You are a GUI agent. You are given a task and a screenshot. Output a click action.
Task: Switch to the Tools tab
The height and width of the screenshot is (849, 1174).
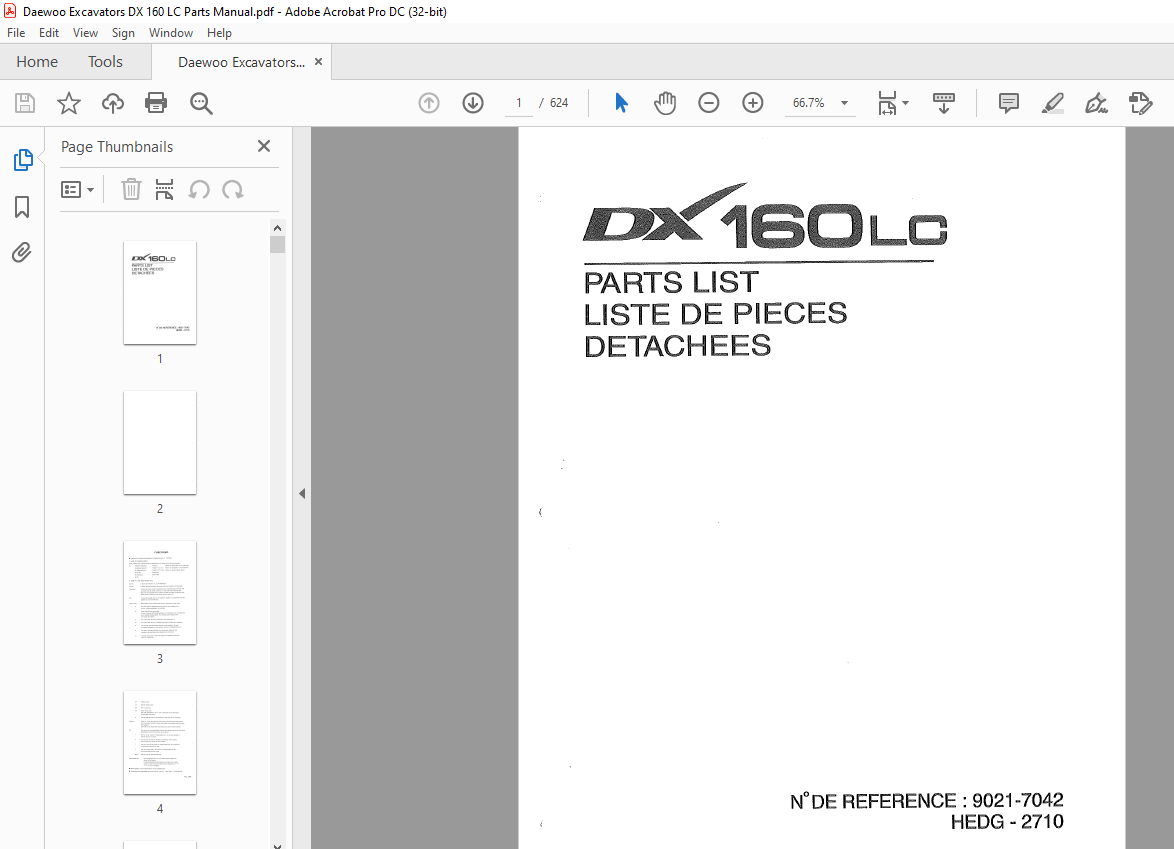[105, 62]
